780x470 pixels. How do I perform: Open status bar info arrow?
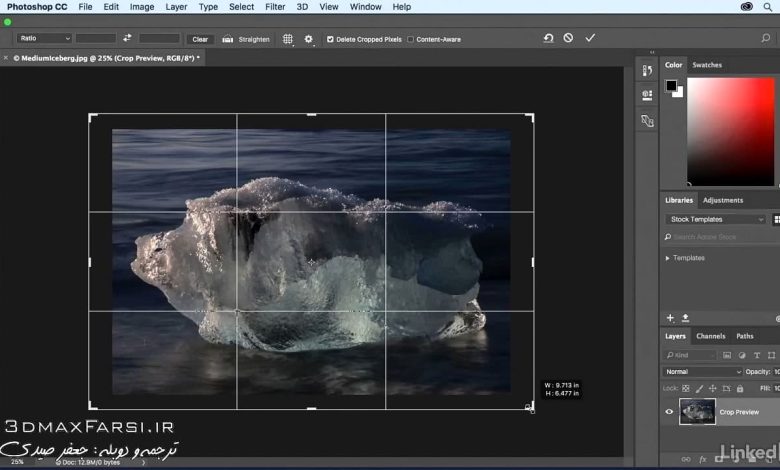click(144, 463)
